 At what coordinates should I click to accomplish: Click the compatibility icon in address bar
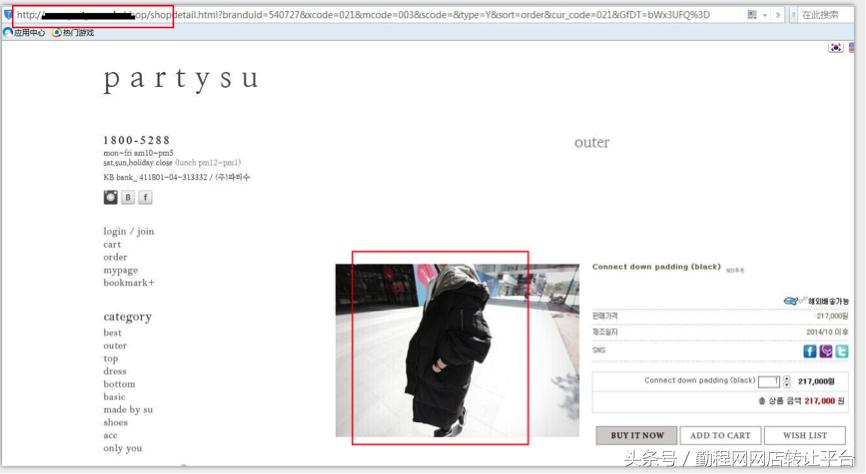752,15
